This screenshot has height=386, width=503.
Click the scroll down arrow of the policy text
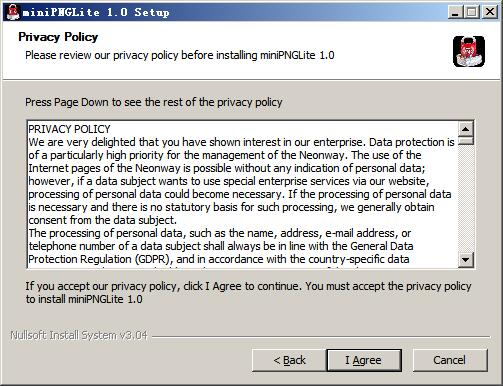pos(466,260)
